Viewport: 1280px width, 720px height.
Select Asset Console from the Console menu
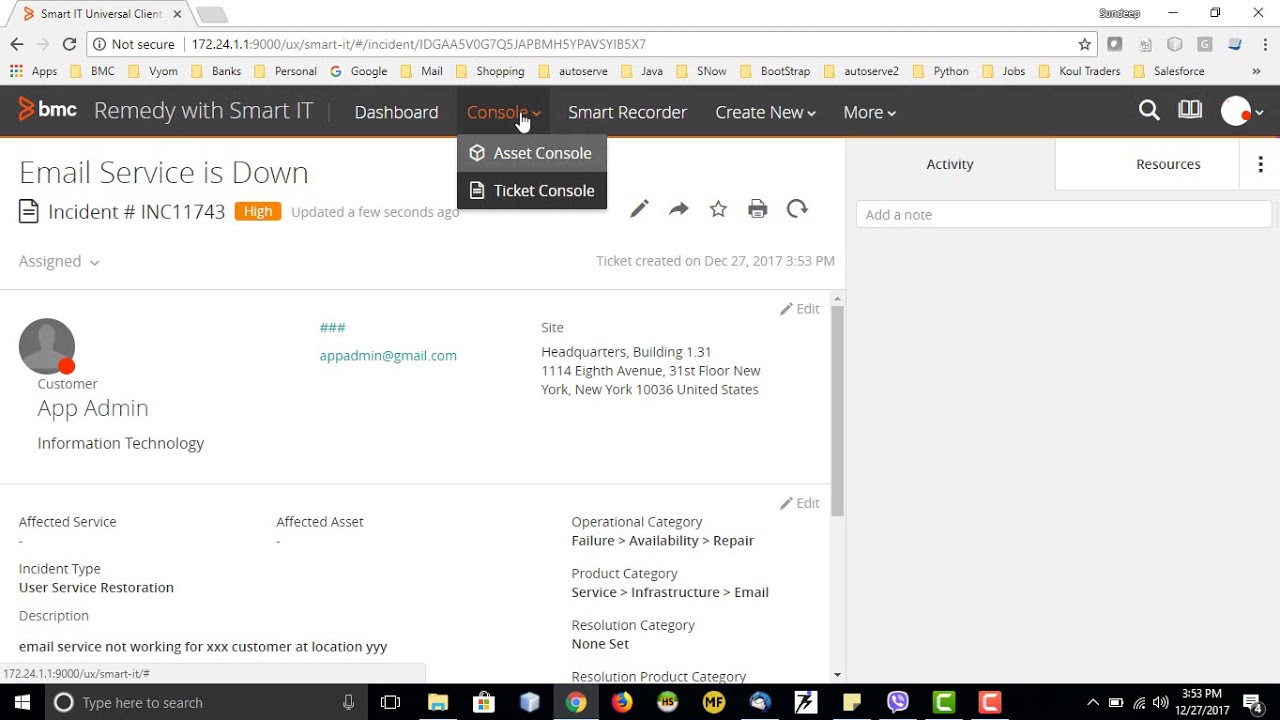tap(532, 153)
